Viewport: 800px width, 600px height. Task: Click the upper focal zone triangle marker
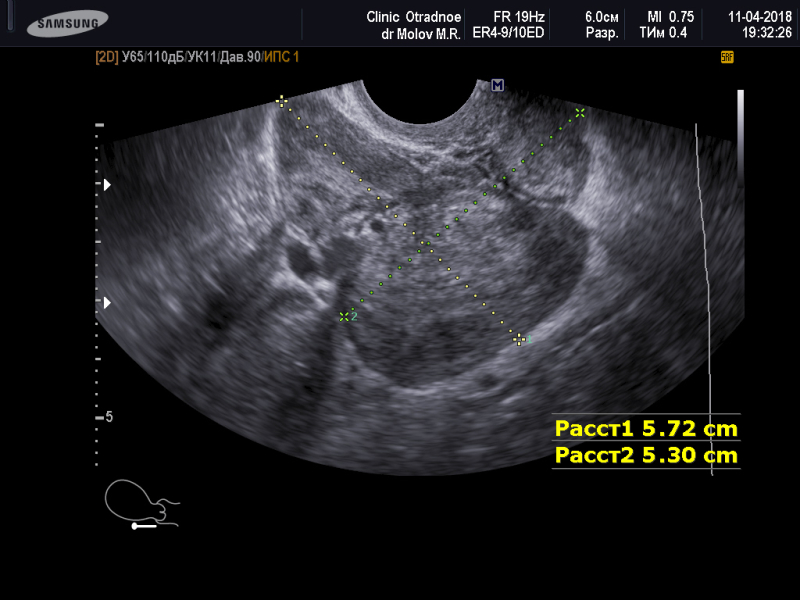tap(107, 185)
